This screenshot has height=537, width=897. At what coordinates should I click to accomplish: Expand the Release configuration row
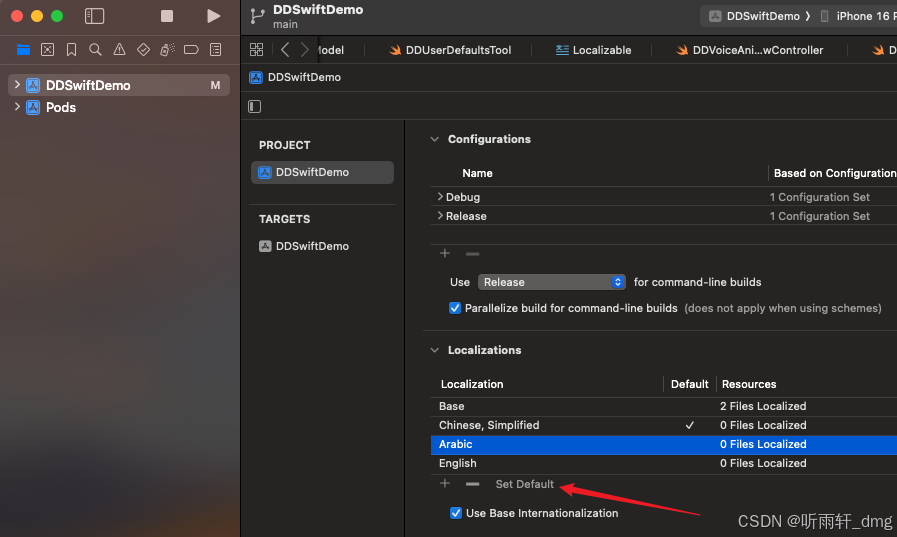[440, 216]
